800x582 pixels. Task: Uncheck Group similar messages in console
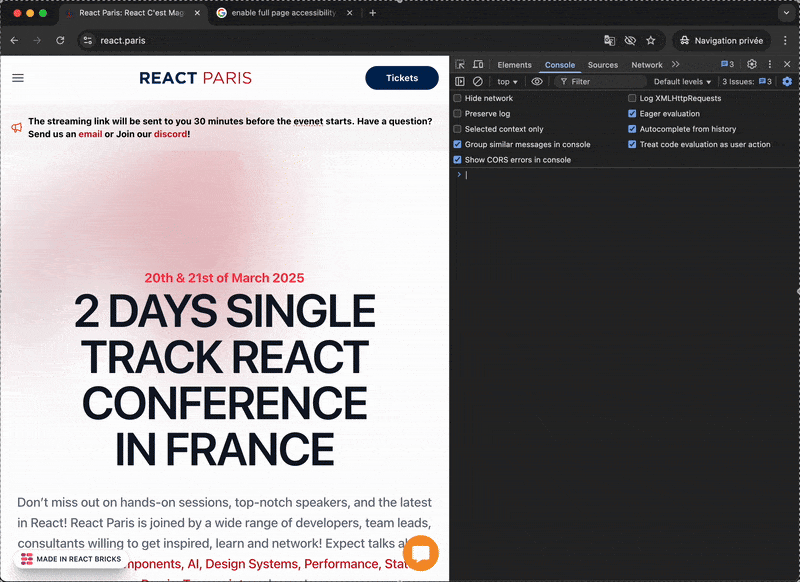click(457, 144)
